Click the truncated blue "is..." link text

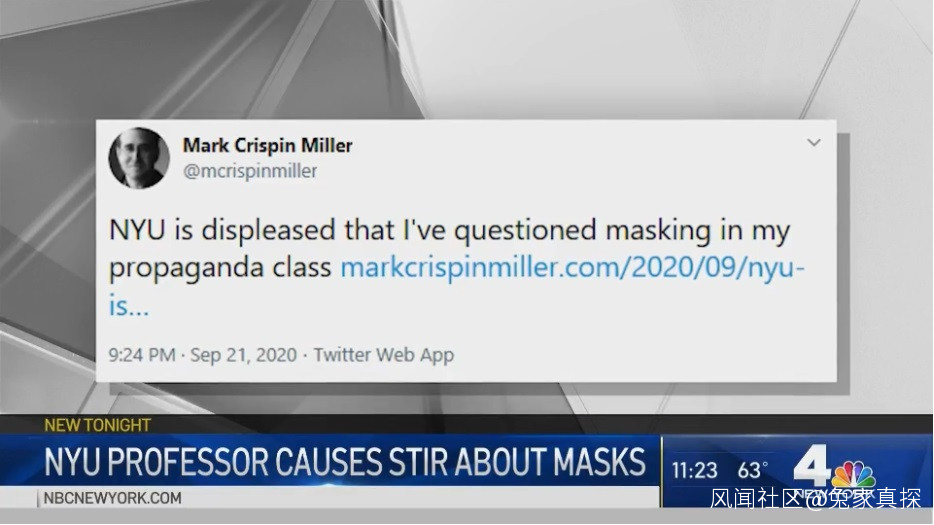(129, 306)
